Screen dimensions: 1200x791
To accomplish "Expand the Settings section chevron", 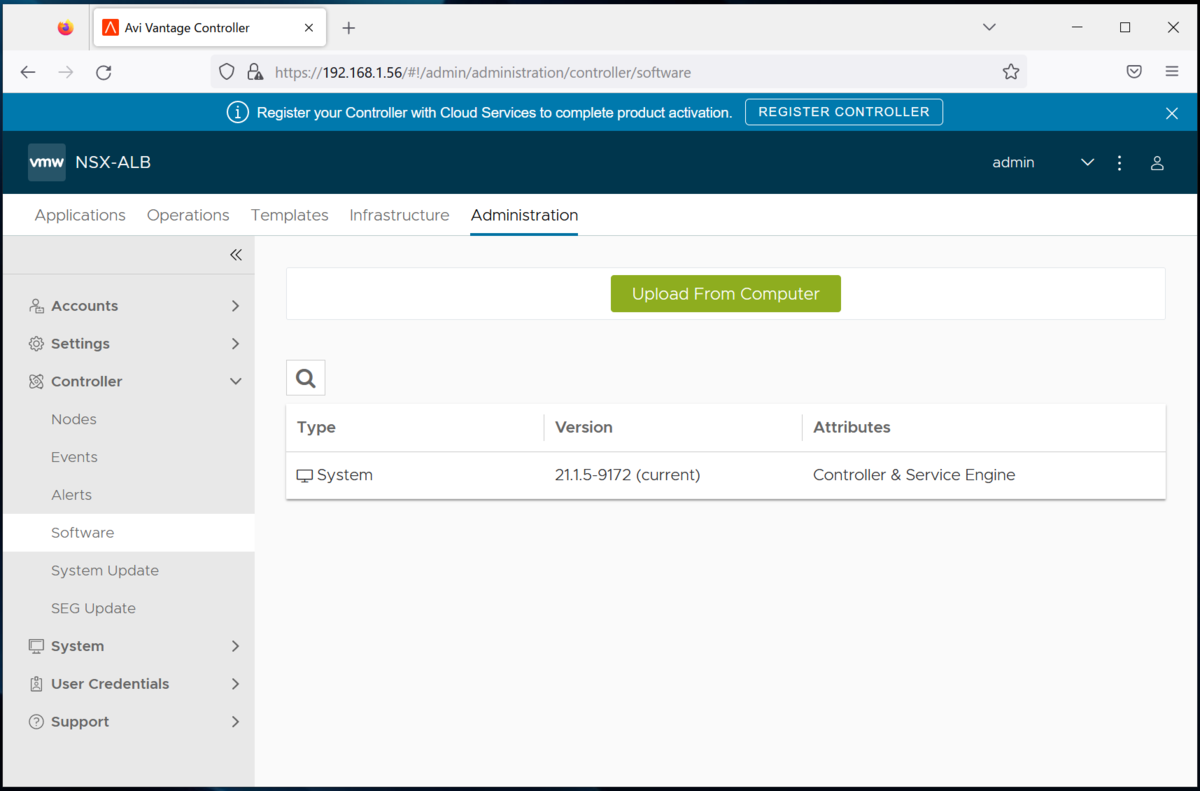I will (x=236, y=344).
